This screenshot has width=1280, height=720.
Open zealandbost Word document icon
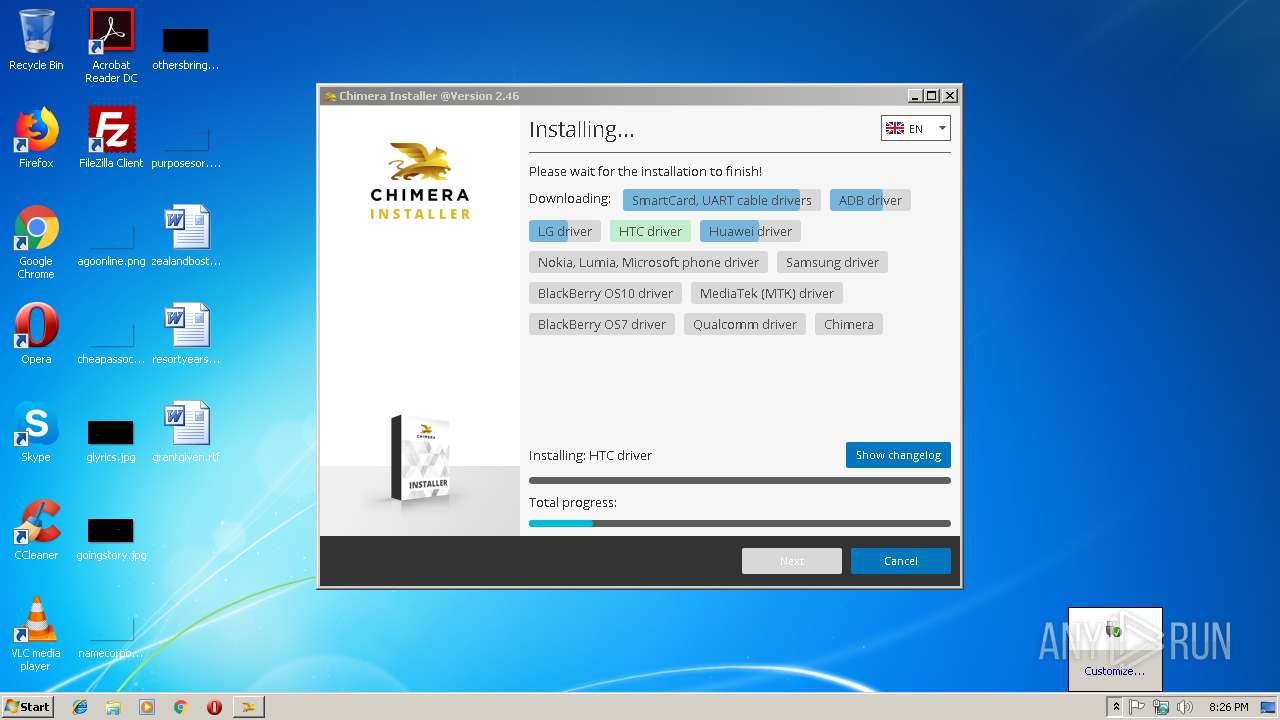point(186,236)
